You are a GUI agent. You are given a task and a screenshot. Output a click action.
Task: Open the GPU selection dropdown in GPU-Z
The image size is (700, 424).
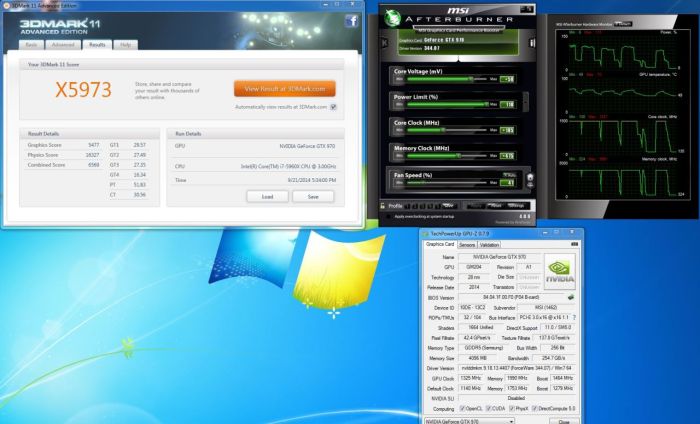coord(469,421)
